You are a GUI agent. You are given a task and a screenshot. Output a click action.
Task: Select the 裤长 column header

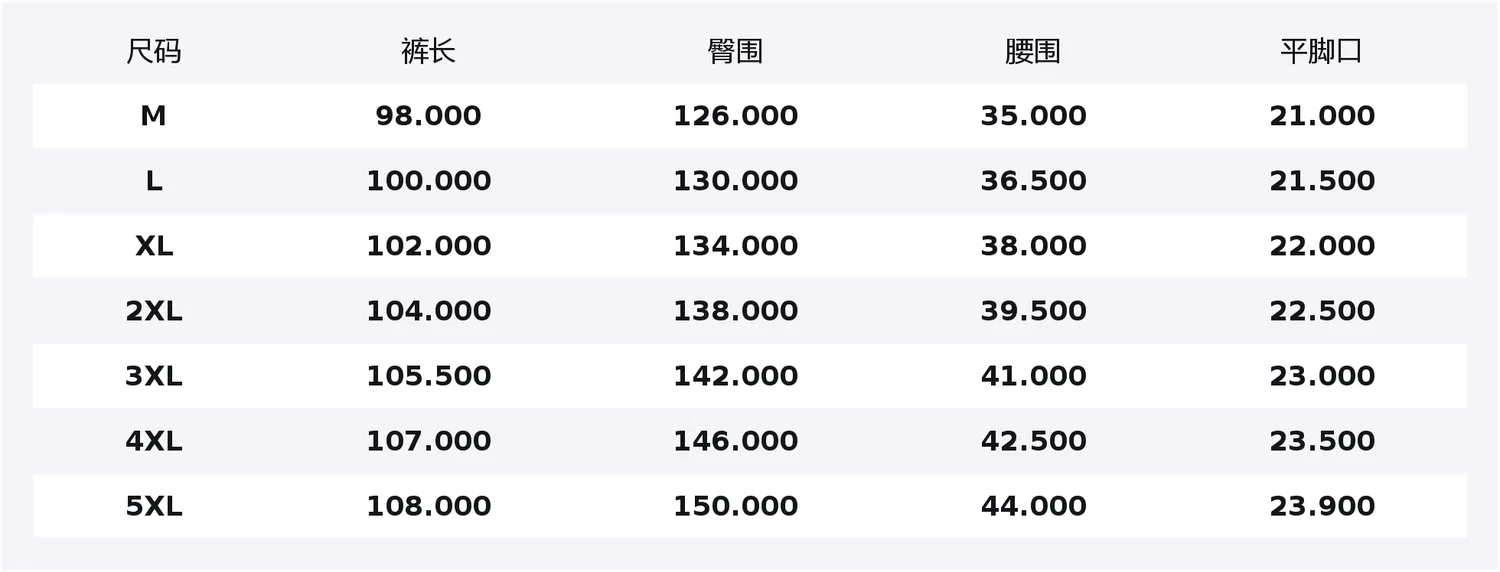coord(428,51)
